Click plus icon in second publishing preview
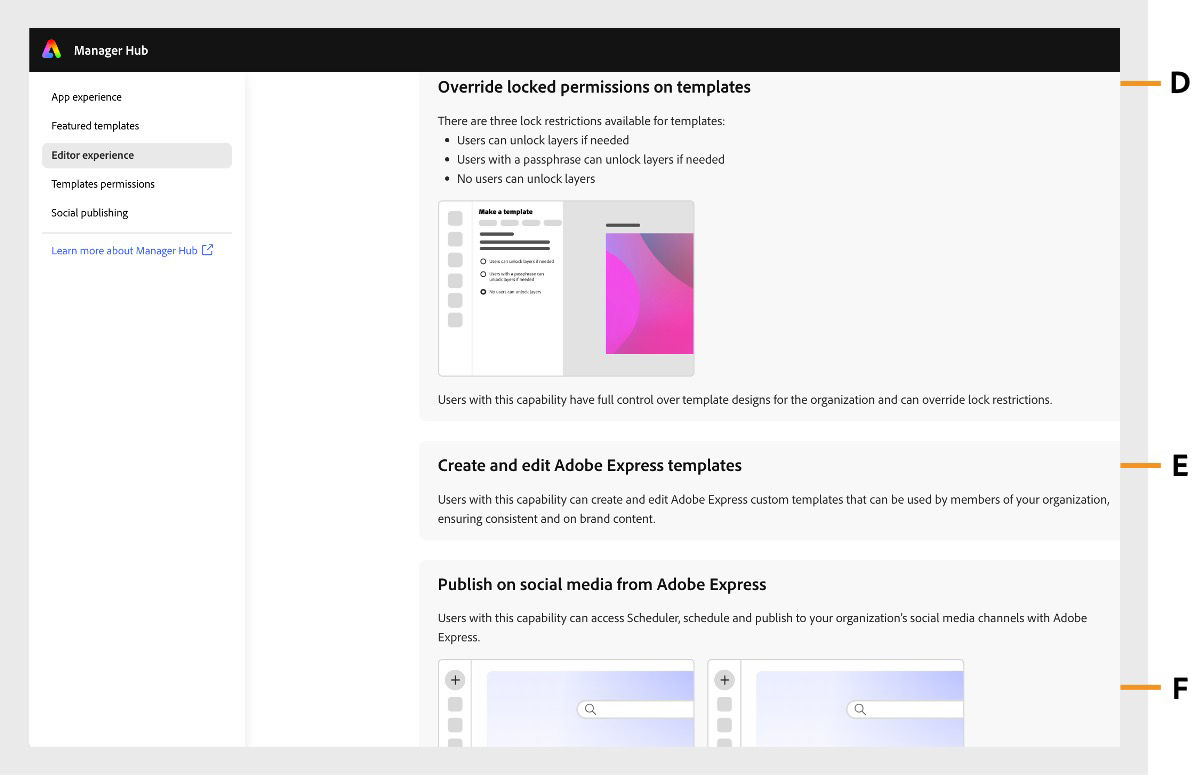 pyautogui.click(x=724, y=680)
